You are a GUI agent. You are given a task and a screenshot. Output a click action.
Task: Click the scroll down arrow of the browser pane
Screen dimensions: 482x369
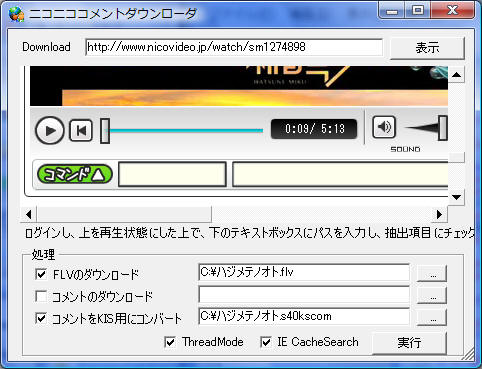[456, 197]
